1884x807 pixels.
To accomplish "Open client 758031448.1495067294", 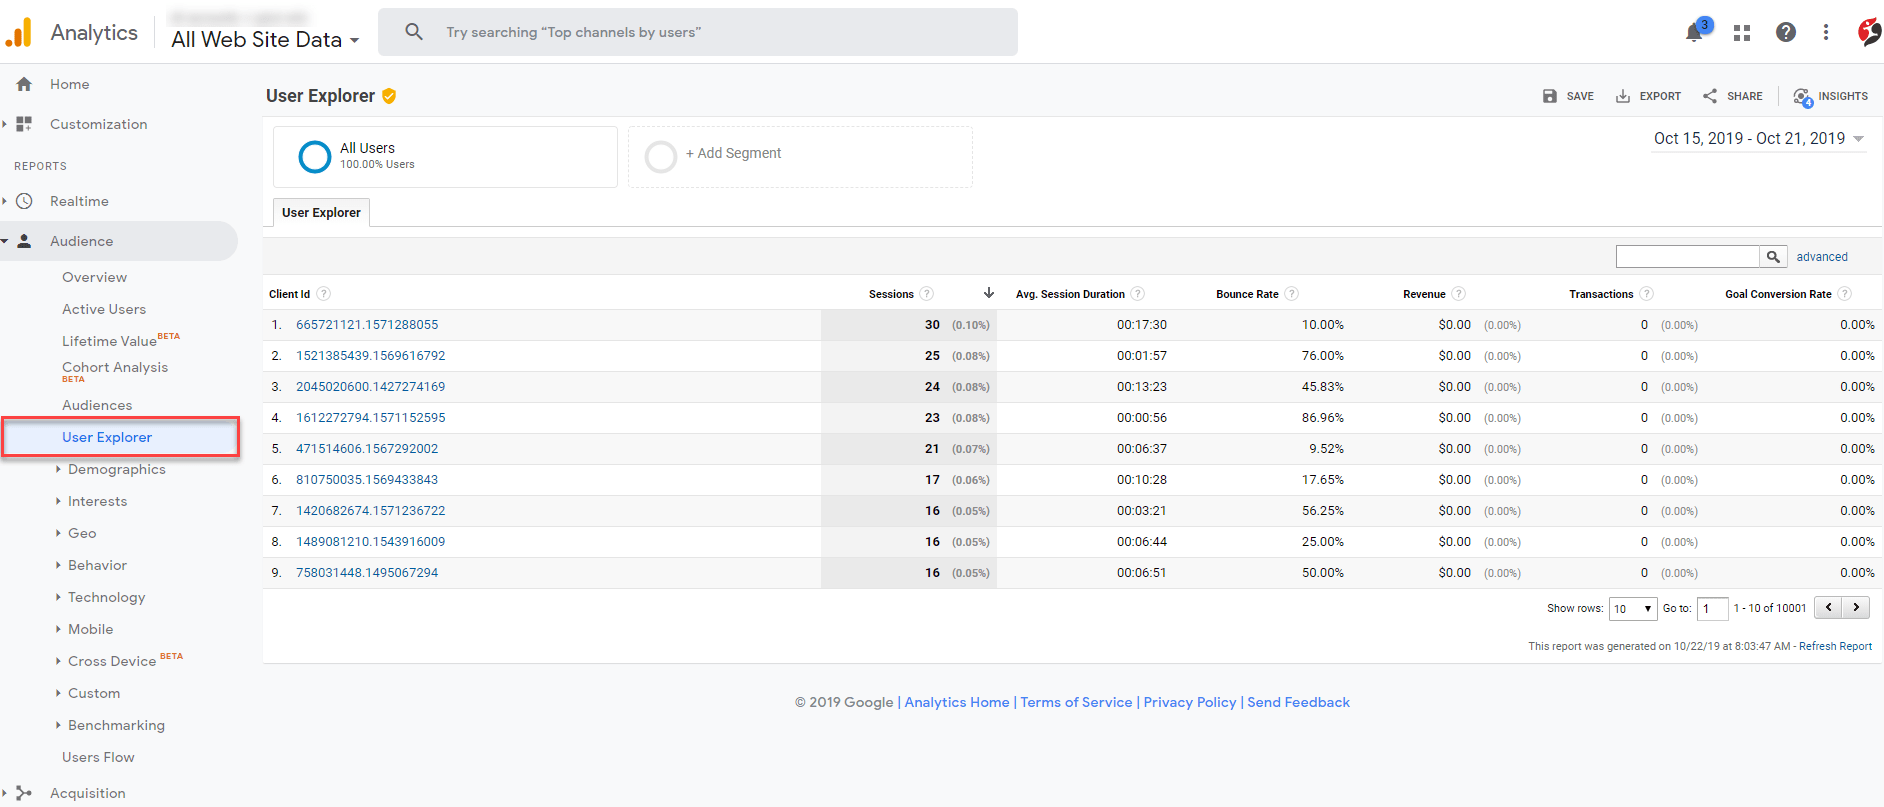I will [367, 573].
